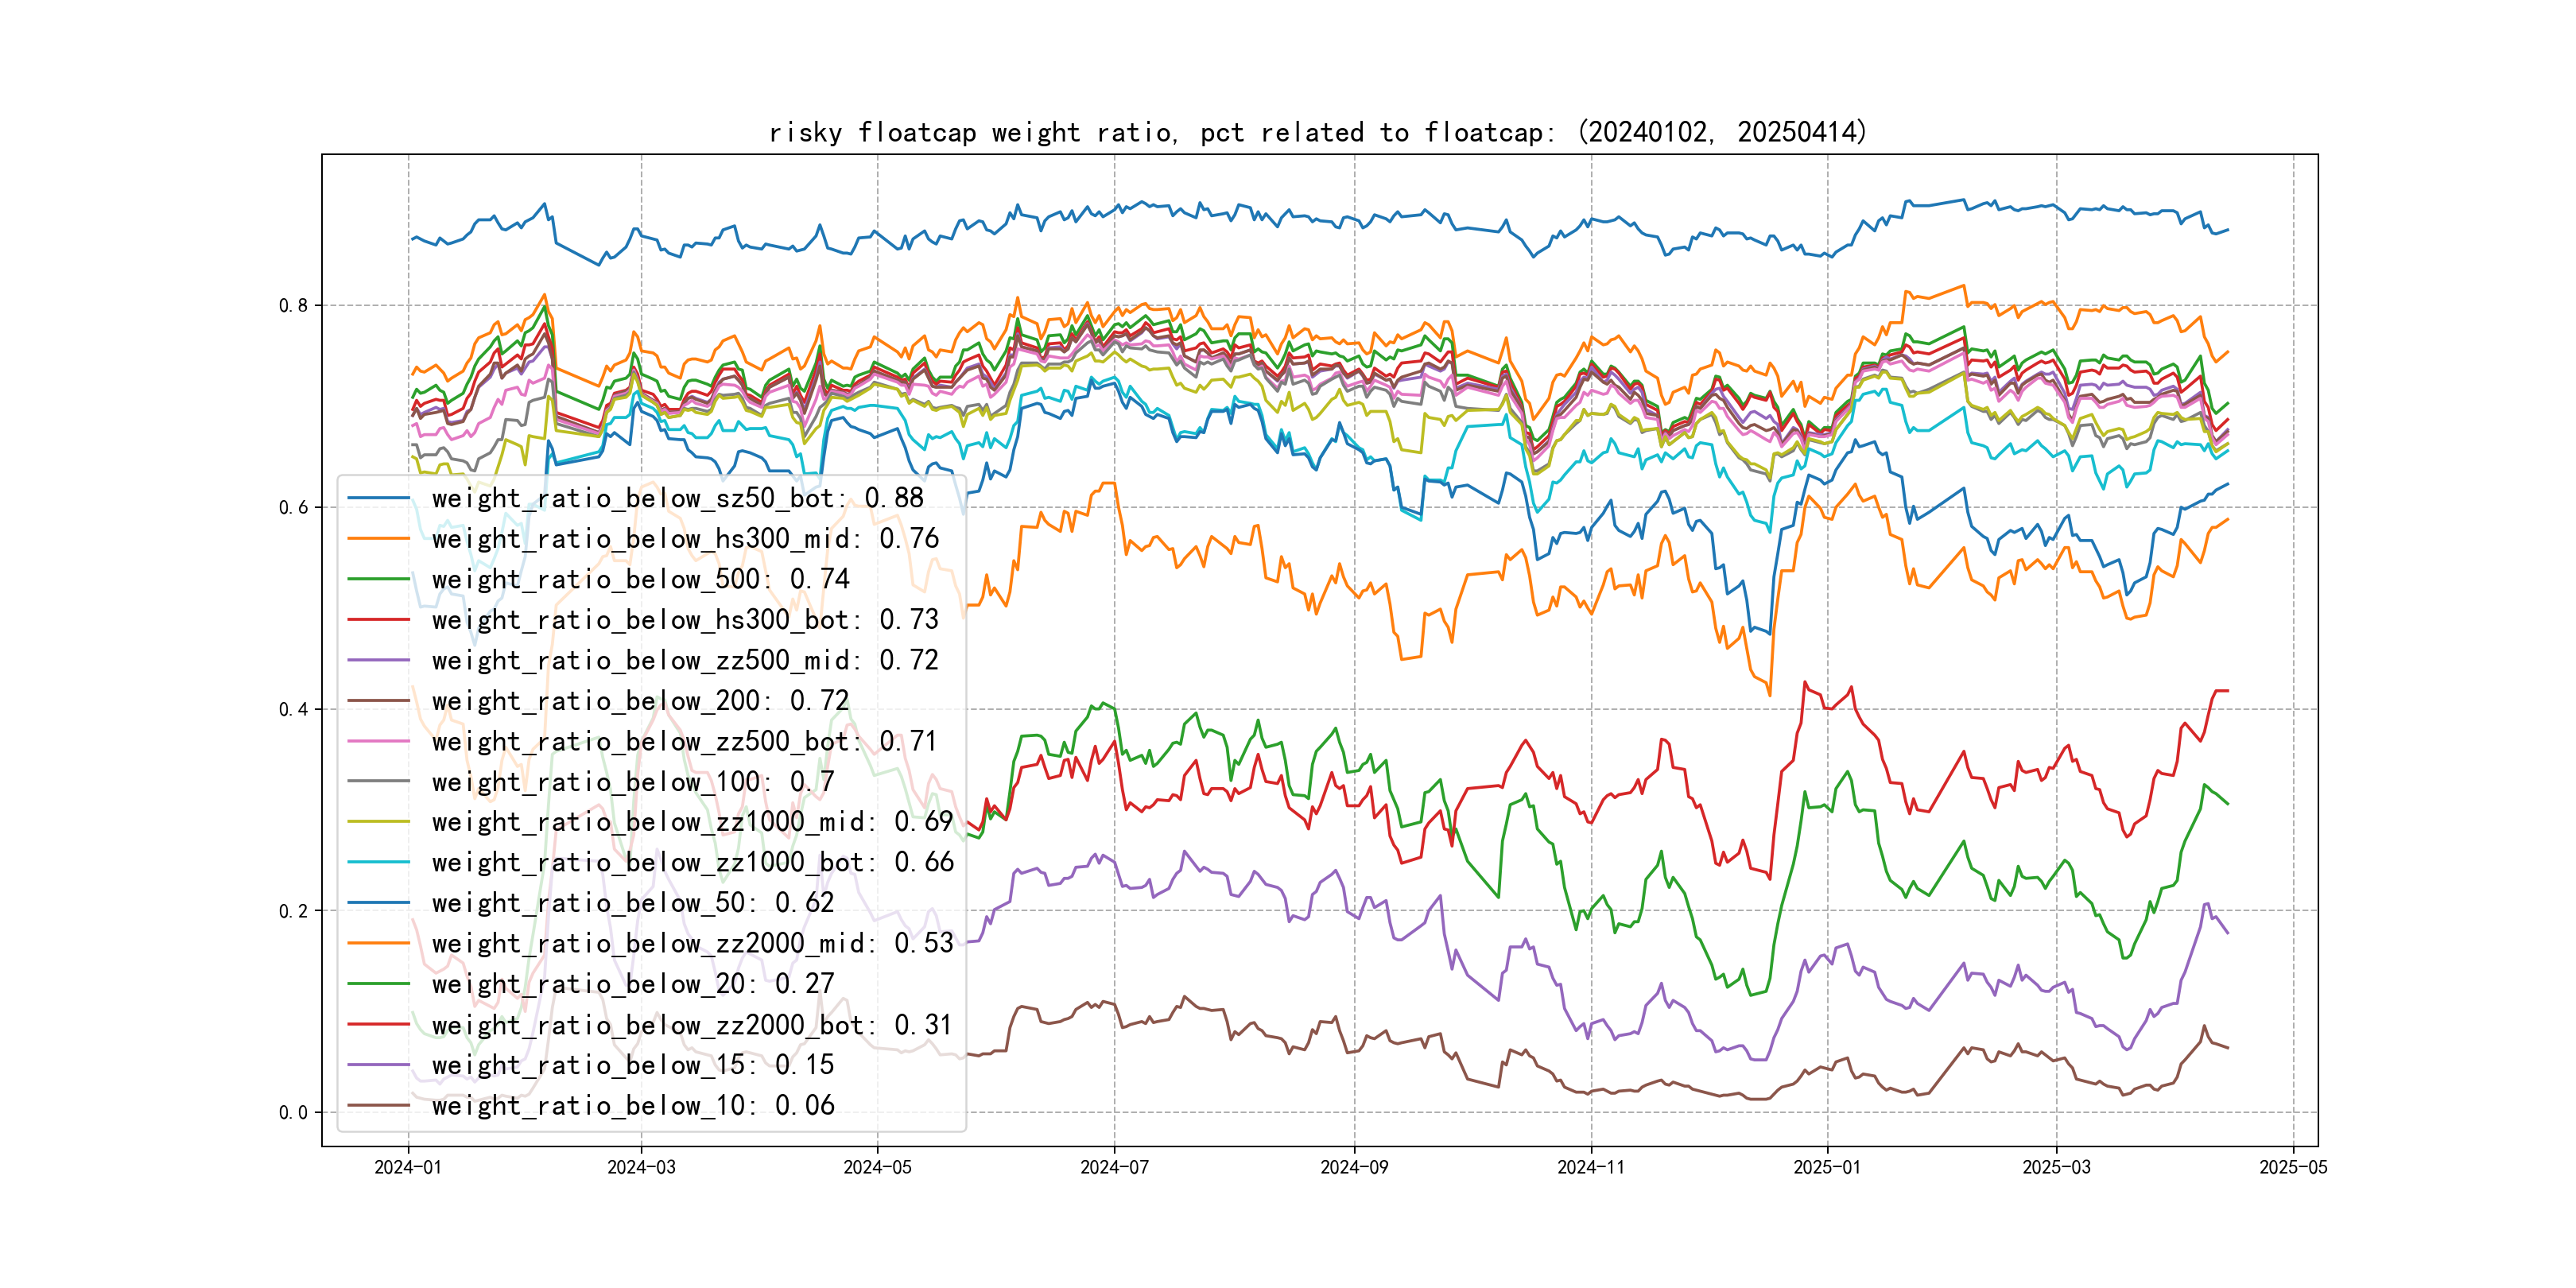The height and width of the screenshot is (1288, 2576).
Task: Click the 0.0 y-axis tick label
Action: (x=293, y=1113)
